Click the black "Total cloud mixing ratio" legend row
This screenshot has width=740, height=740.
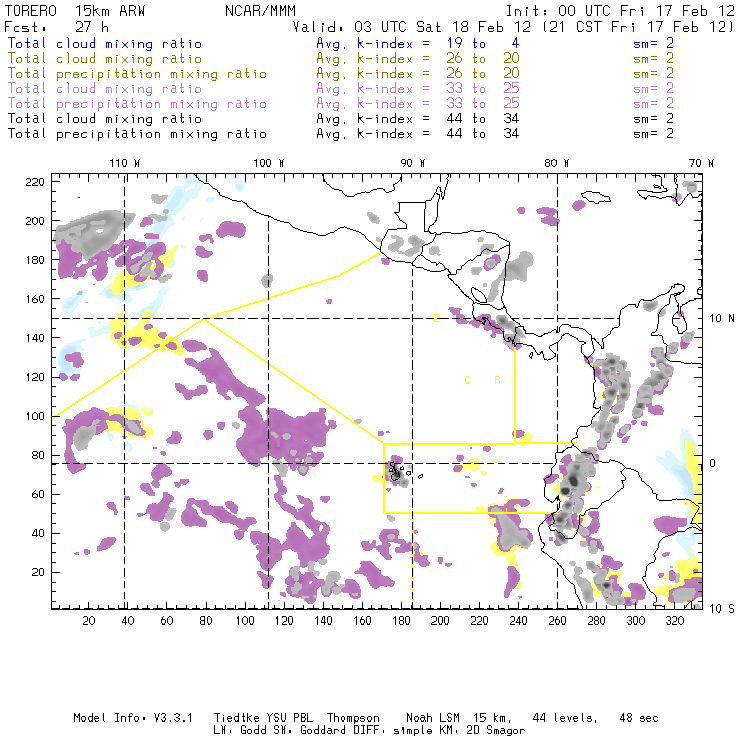pos(105,119)
